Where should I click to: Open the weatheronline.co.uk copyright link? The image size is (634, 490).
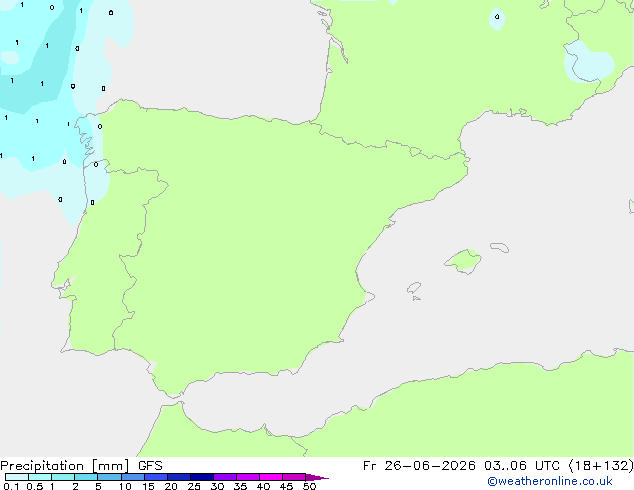click(550, 481)
